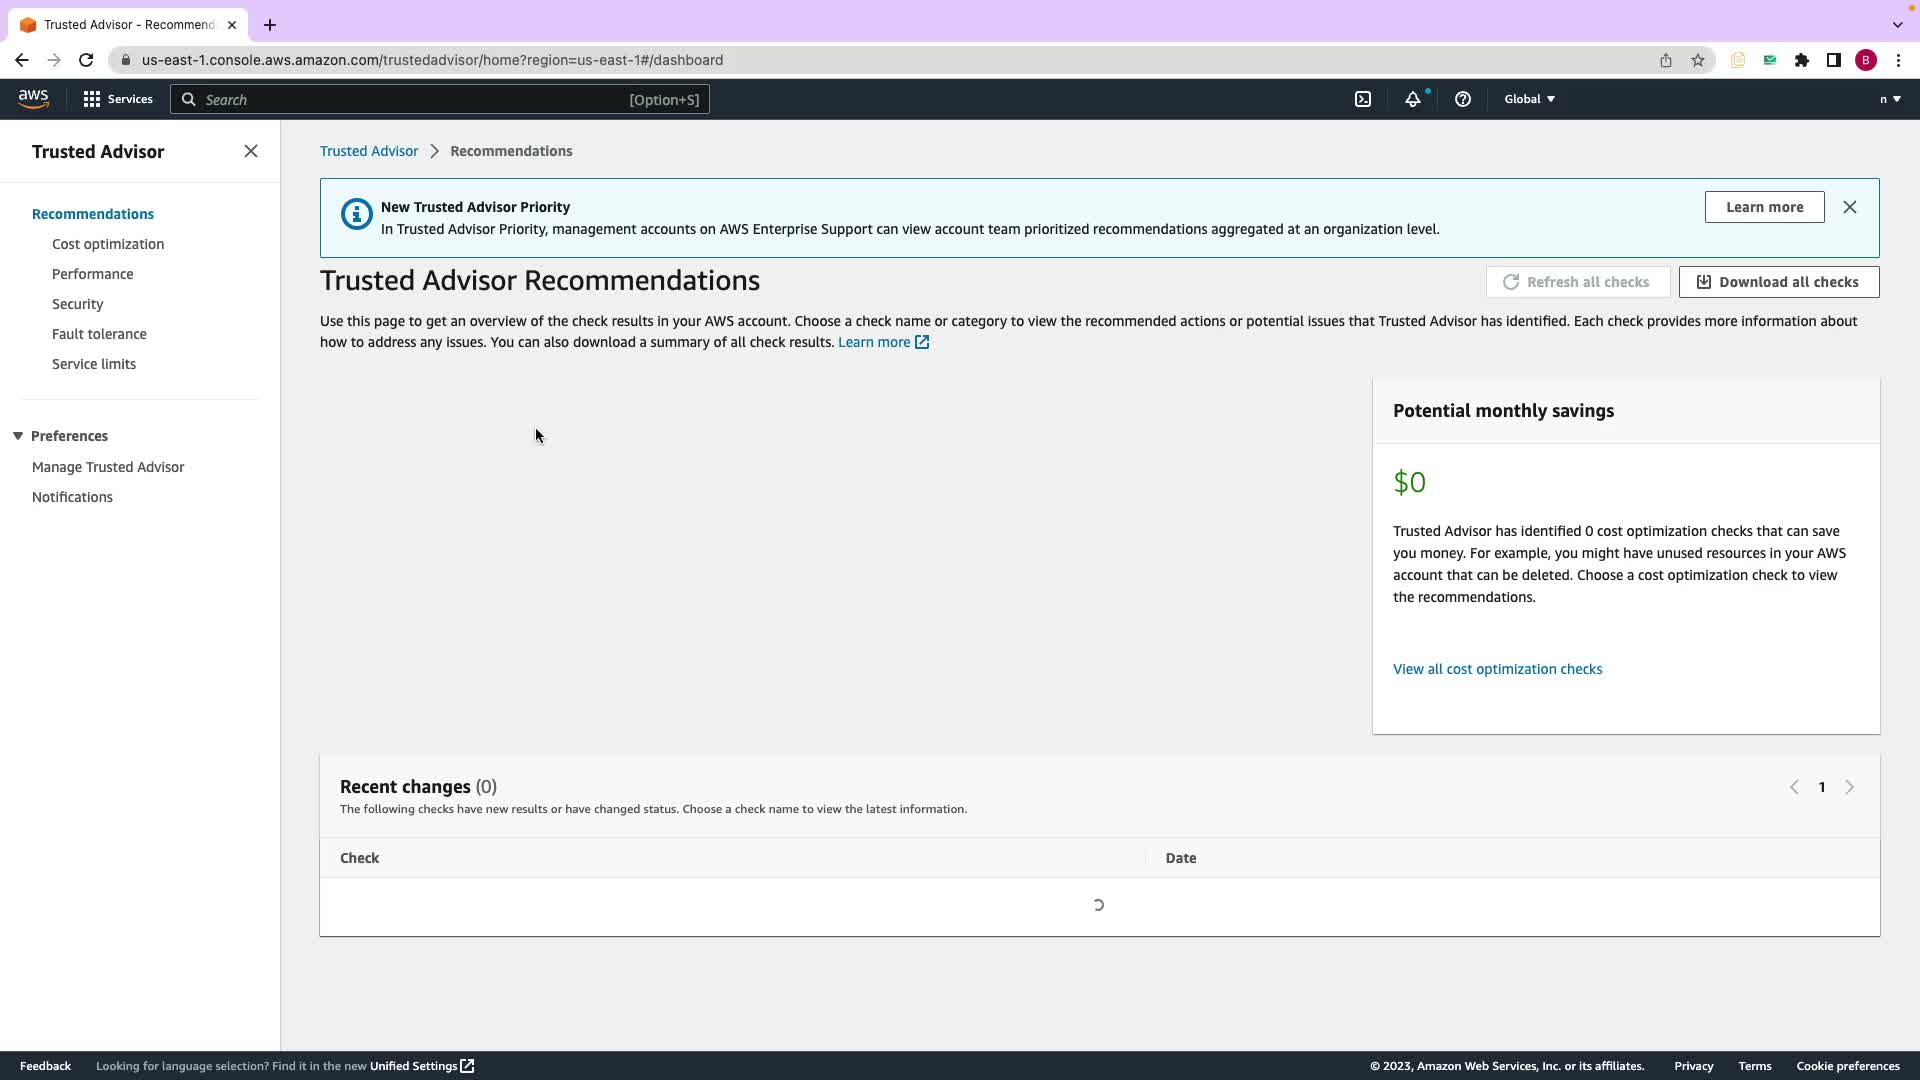The image size is (1920, 1080).
Task: Open the Services grid menu
Action: [x=118, y=99]
